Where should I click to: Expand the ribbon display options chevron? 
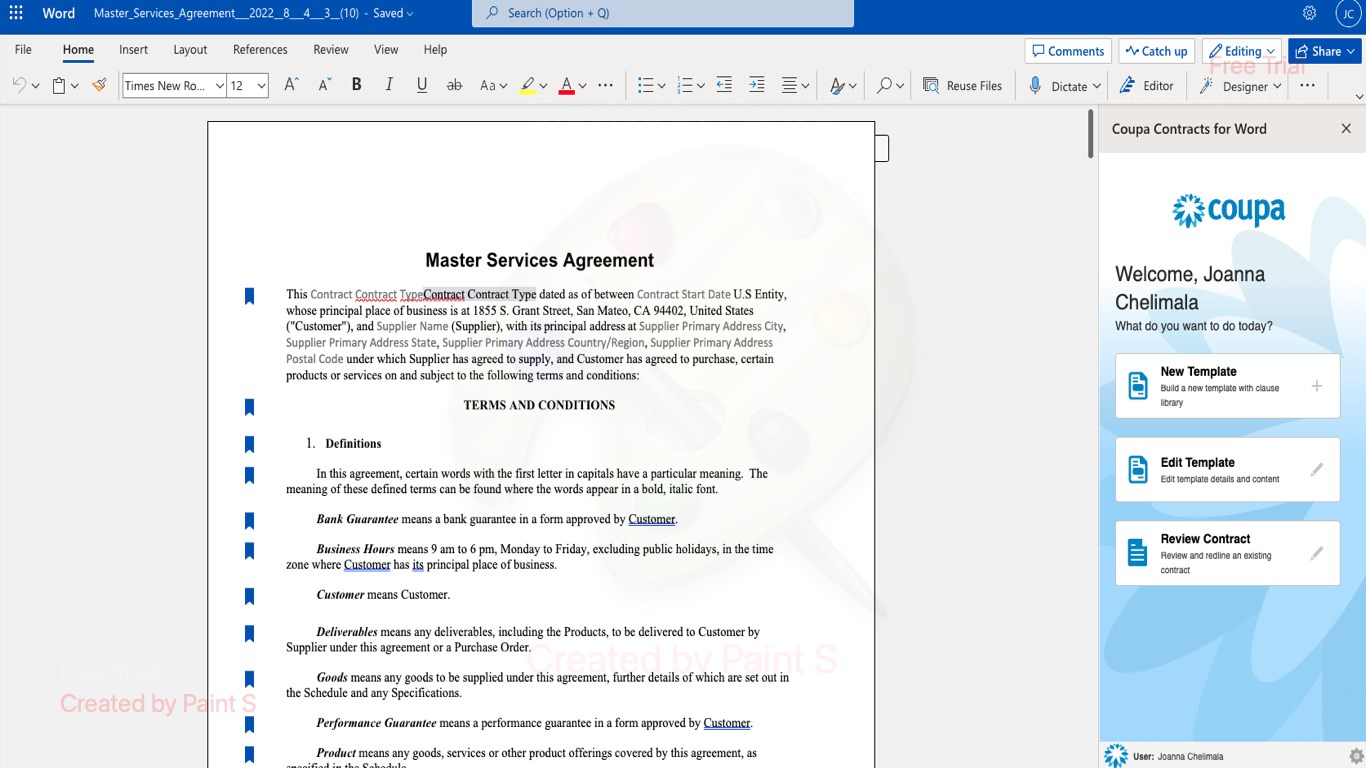pos(1358,96)
